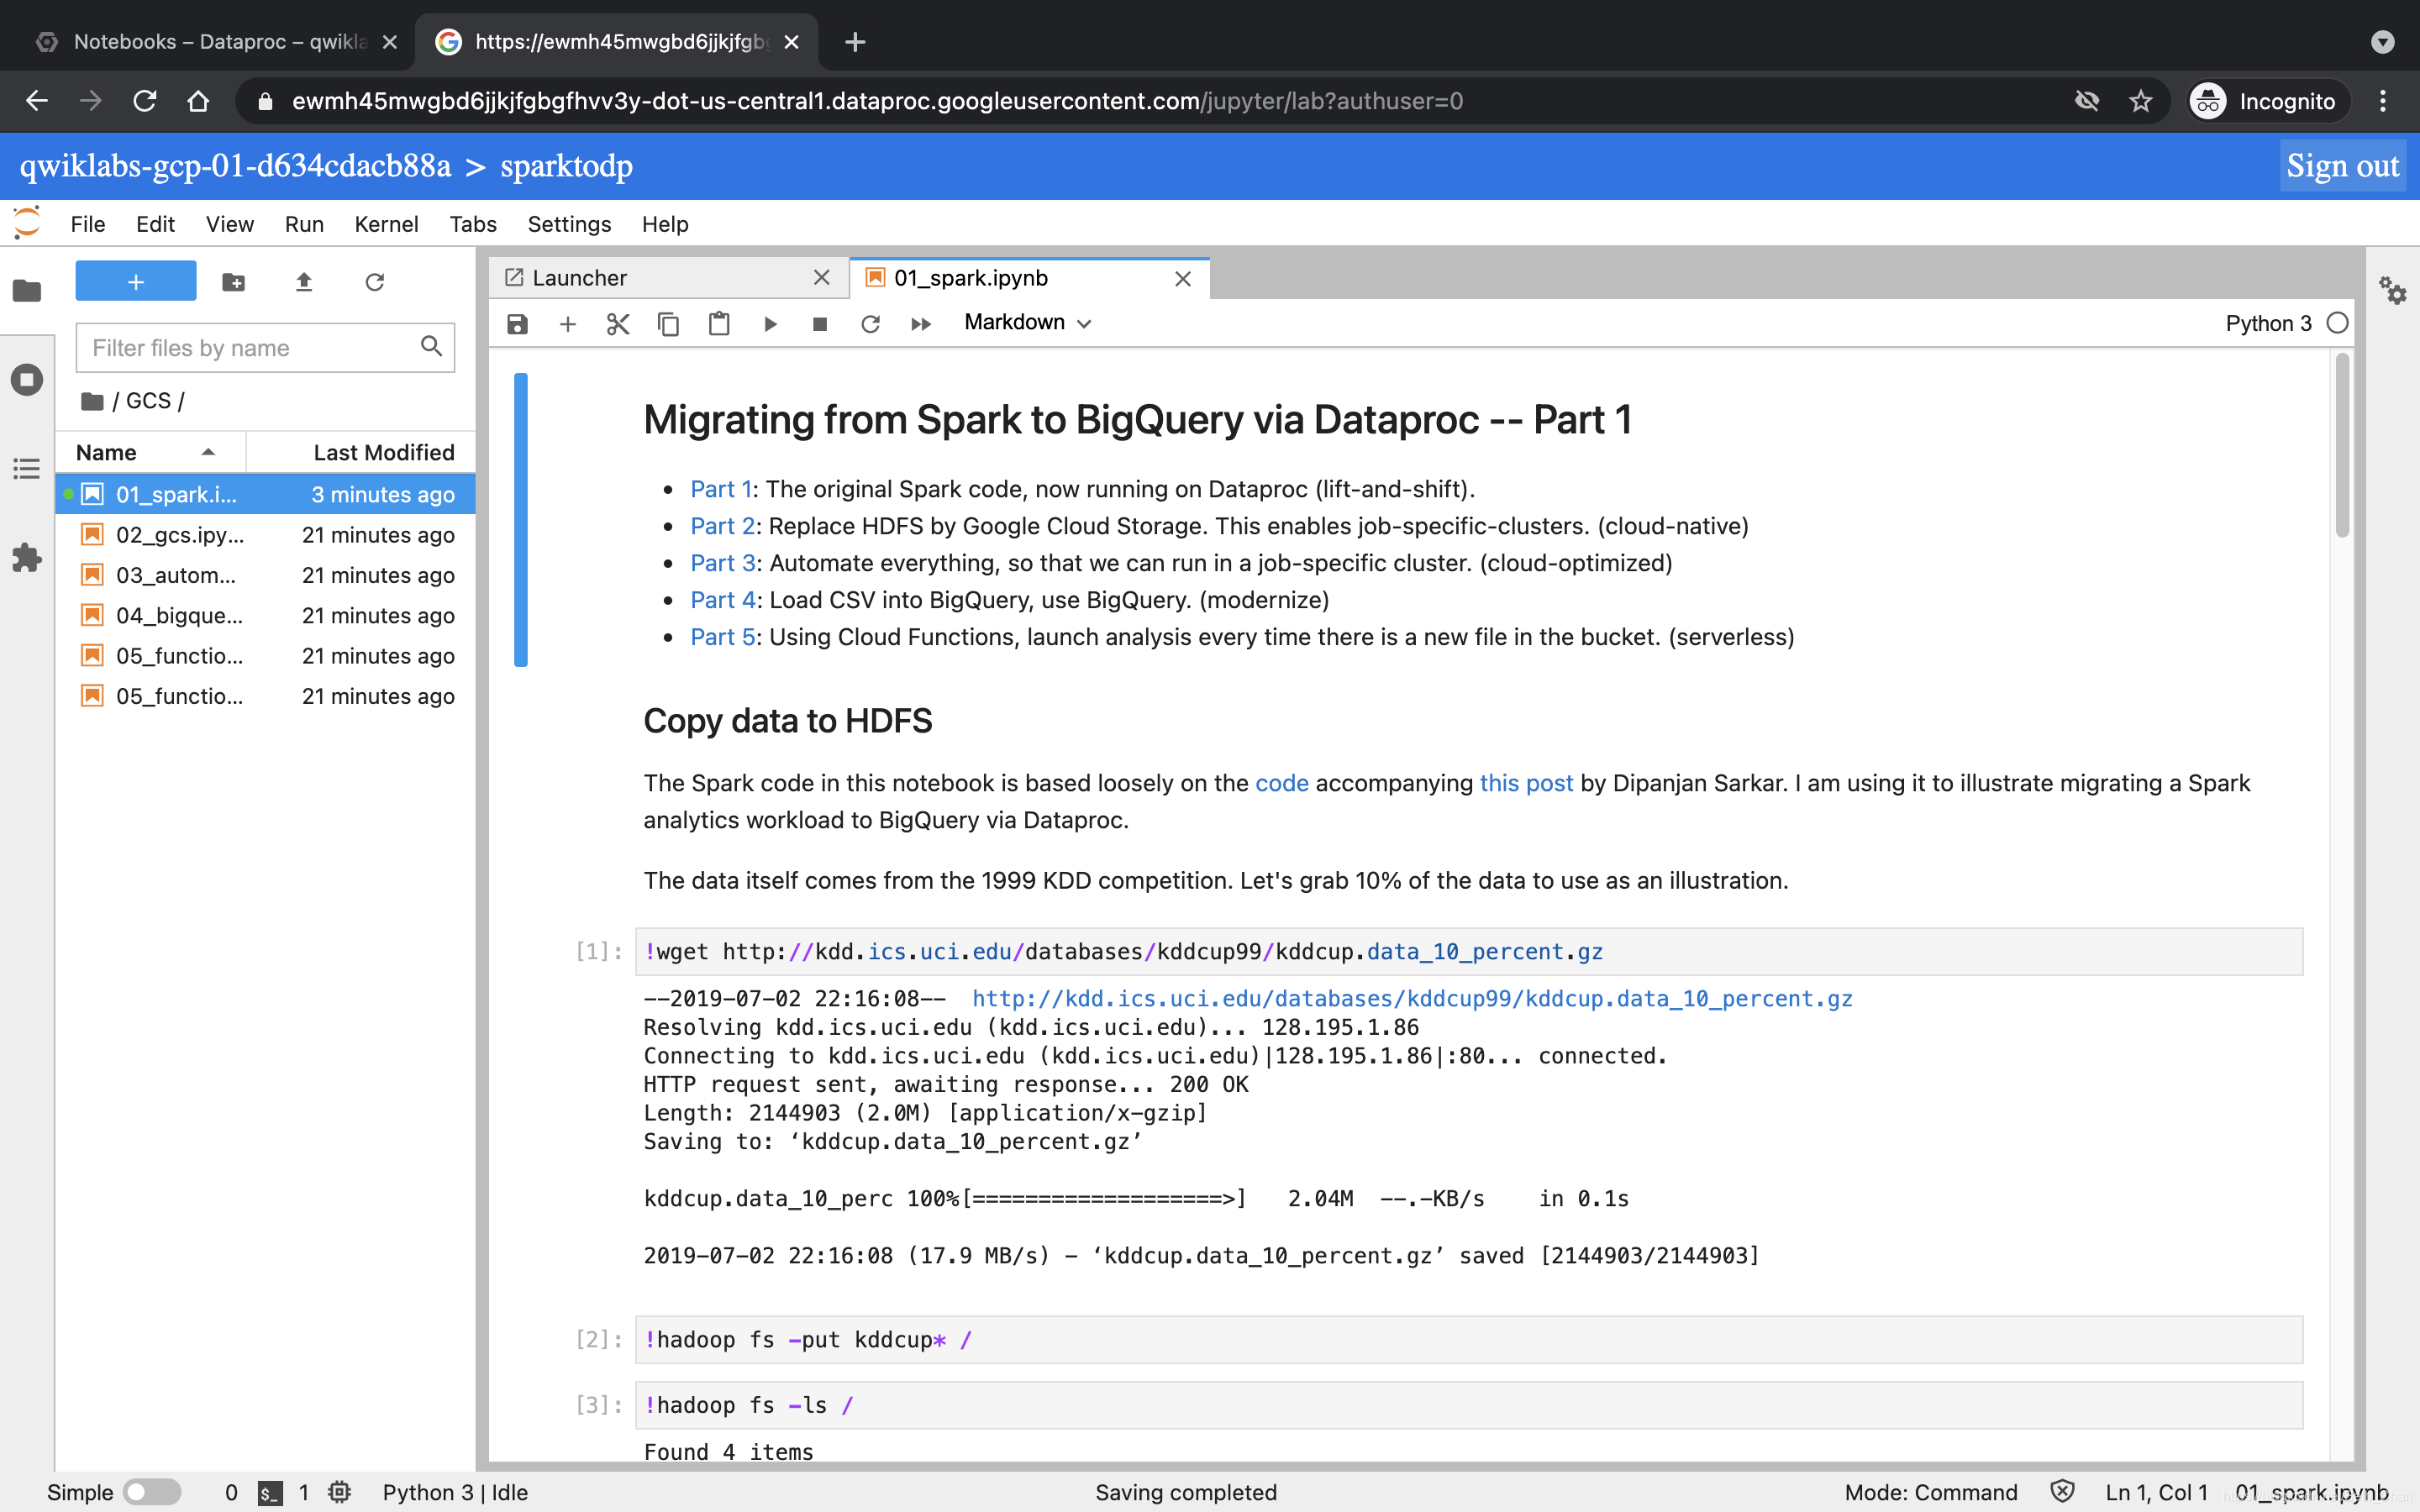Screen dimensions: 2420x1512
Task: Open the Help menu
Action: tap(665, 224)
